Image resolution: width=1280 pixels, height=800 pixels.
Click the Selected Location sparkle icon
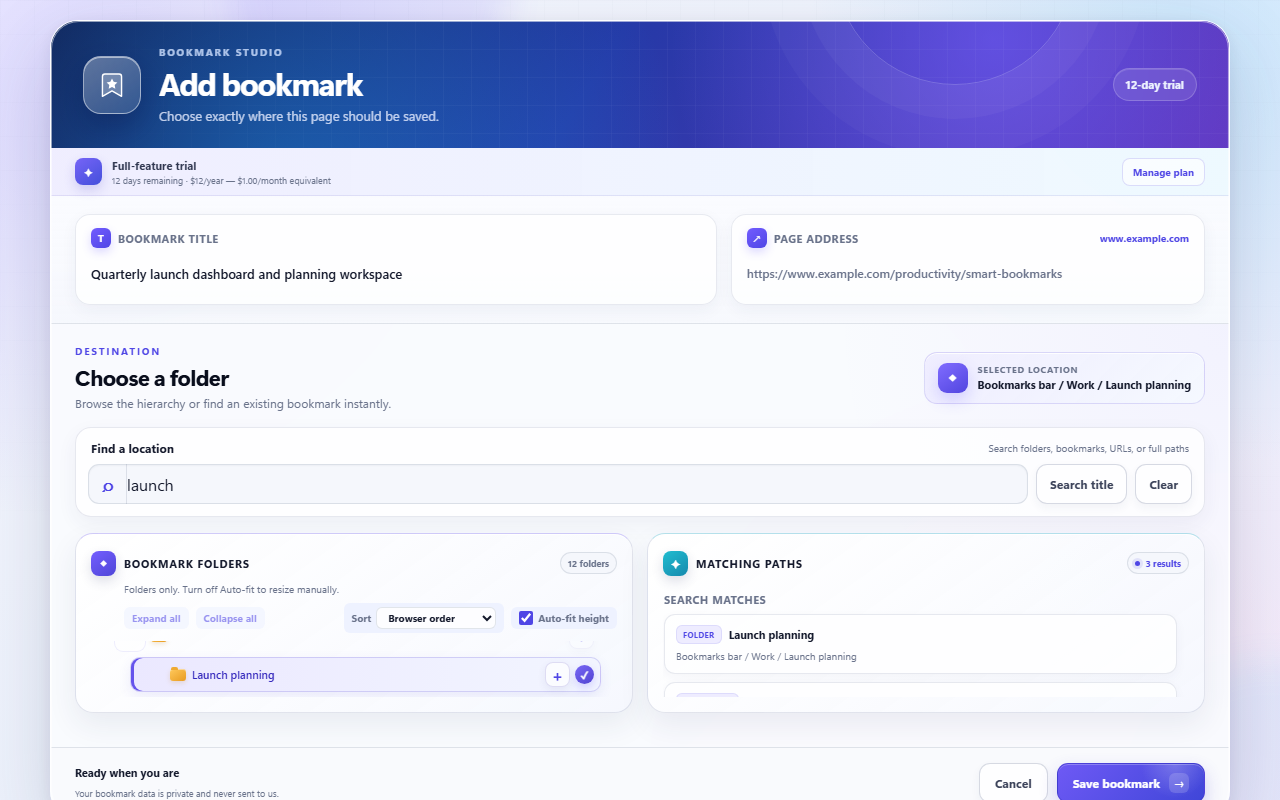click(x=952, y=378)
